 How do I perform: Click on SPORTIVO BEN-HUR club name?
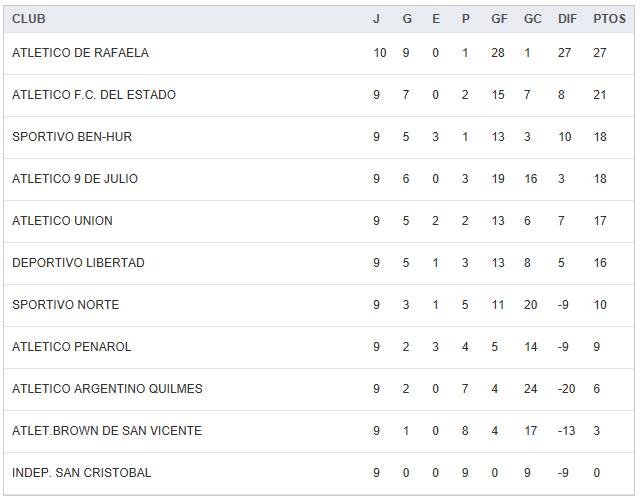(x=72, y=137)
